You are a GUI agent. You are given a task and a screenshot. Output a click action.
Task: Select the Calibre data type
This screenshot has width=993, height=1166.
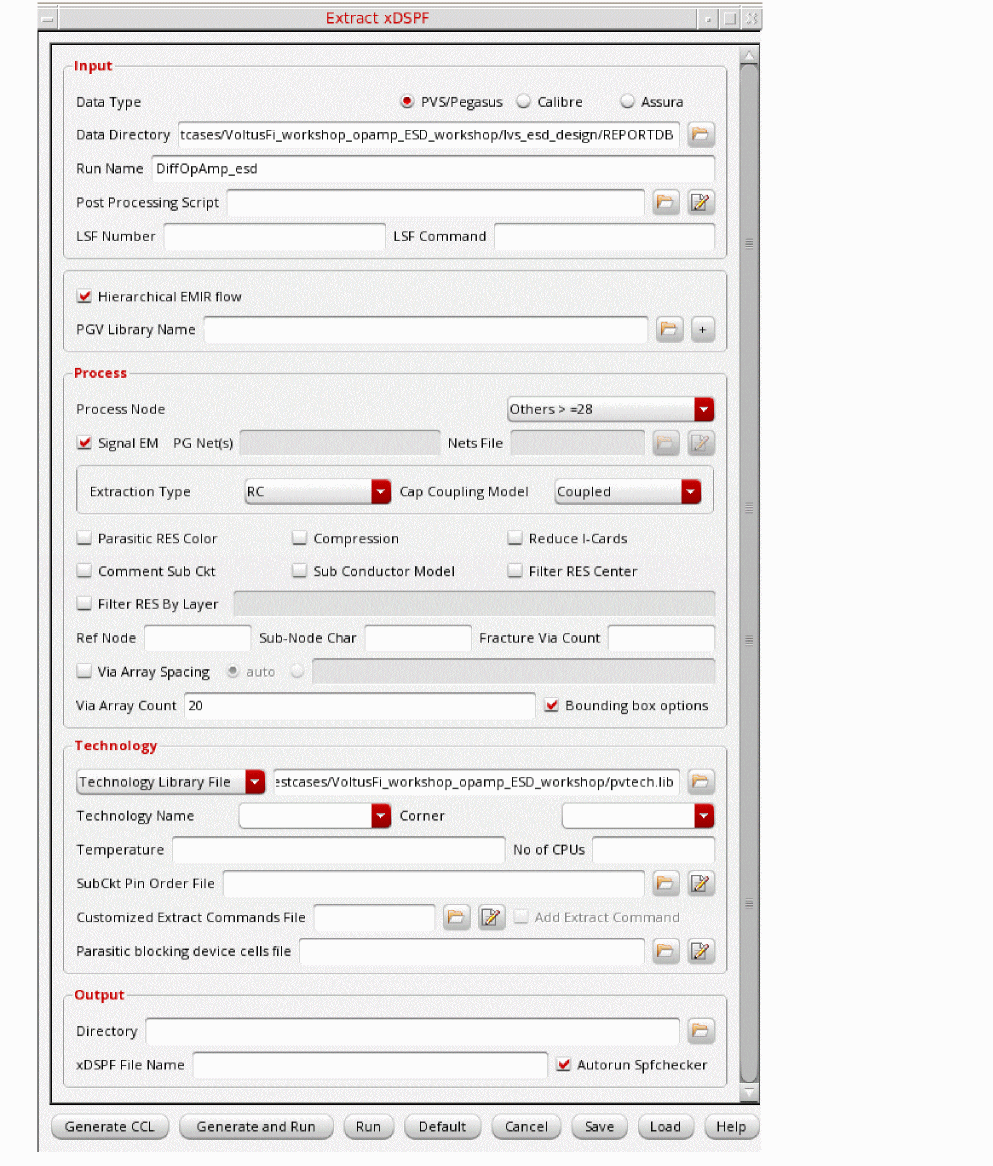[523, 102]
